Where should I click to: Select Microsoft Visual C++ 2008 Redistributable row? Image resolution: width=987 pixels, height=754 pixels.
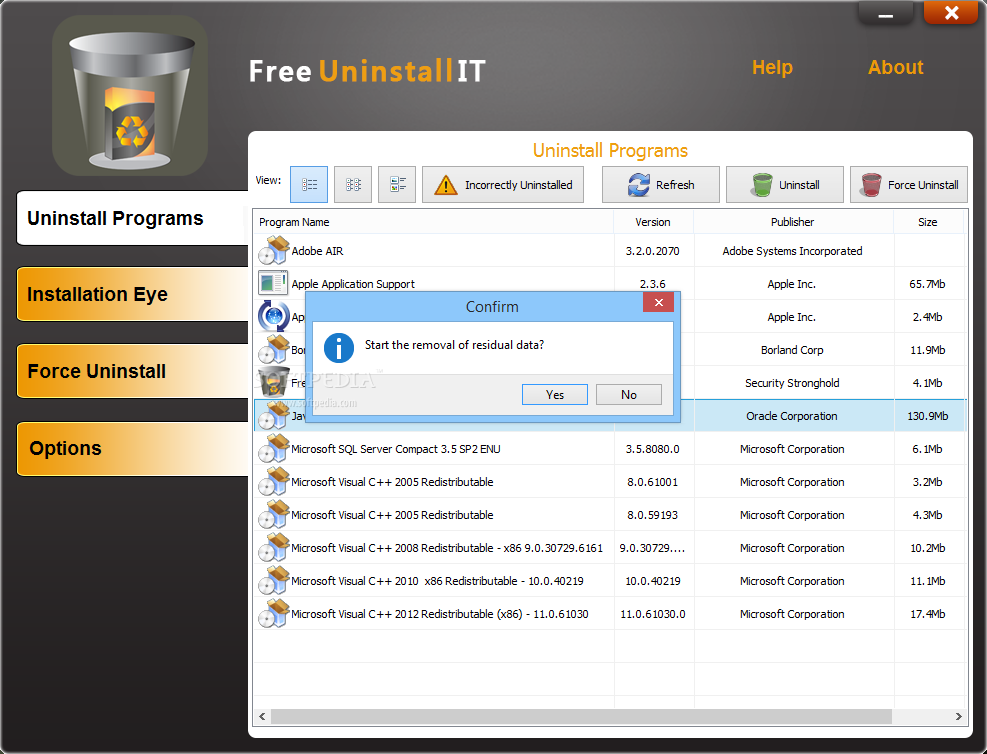click(x=610, y=548)
